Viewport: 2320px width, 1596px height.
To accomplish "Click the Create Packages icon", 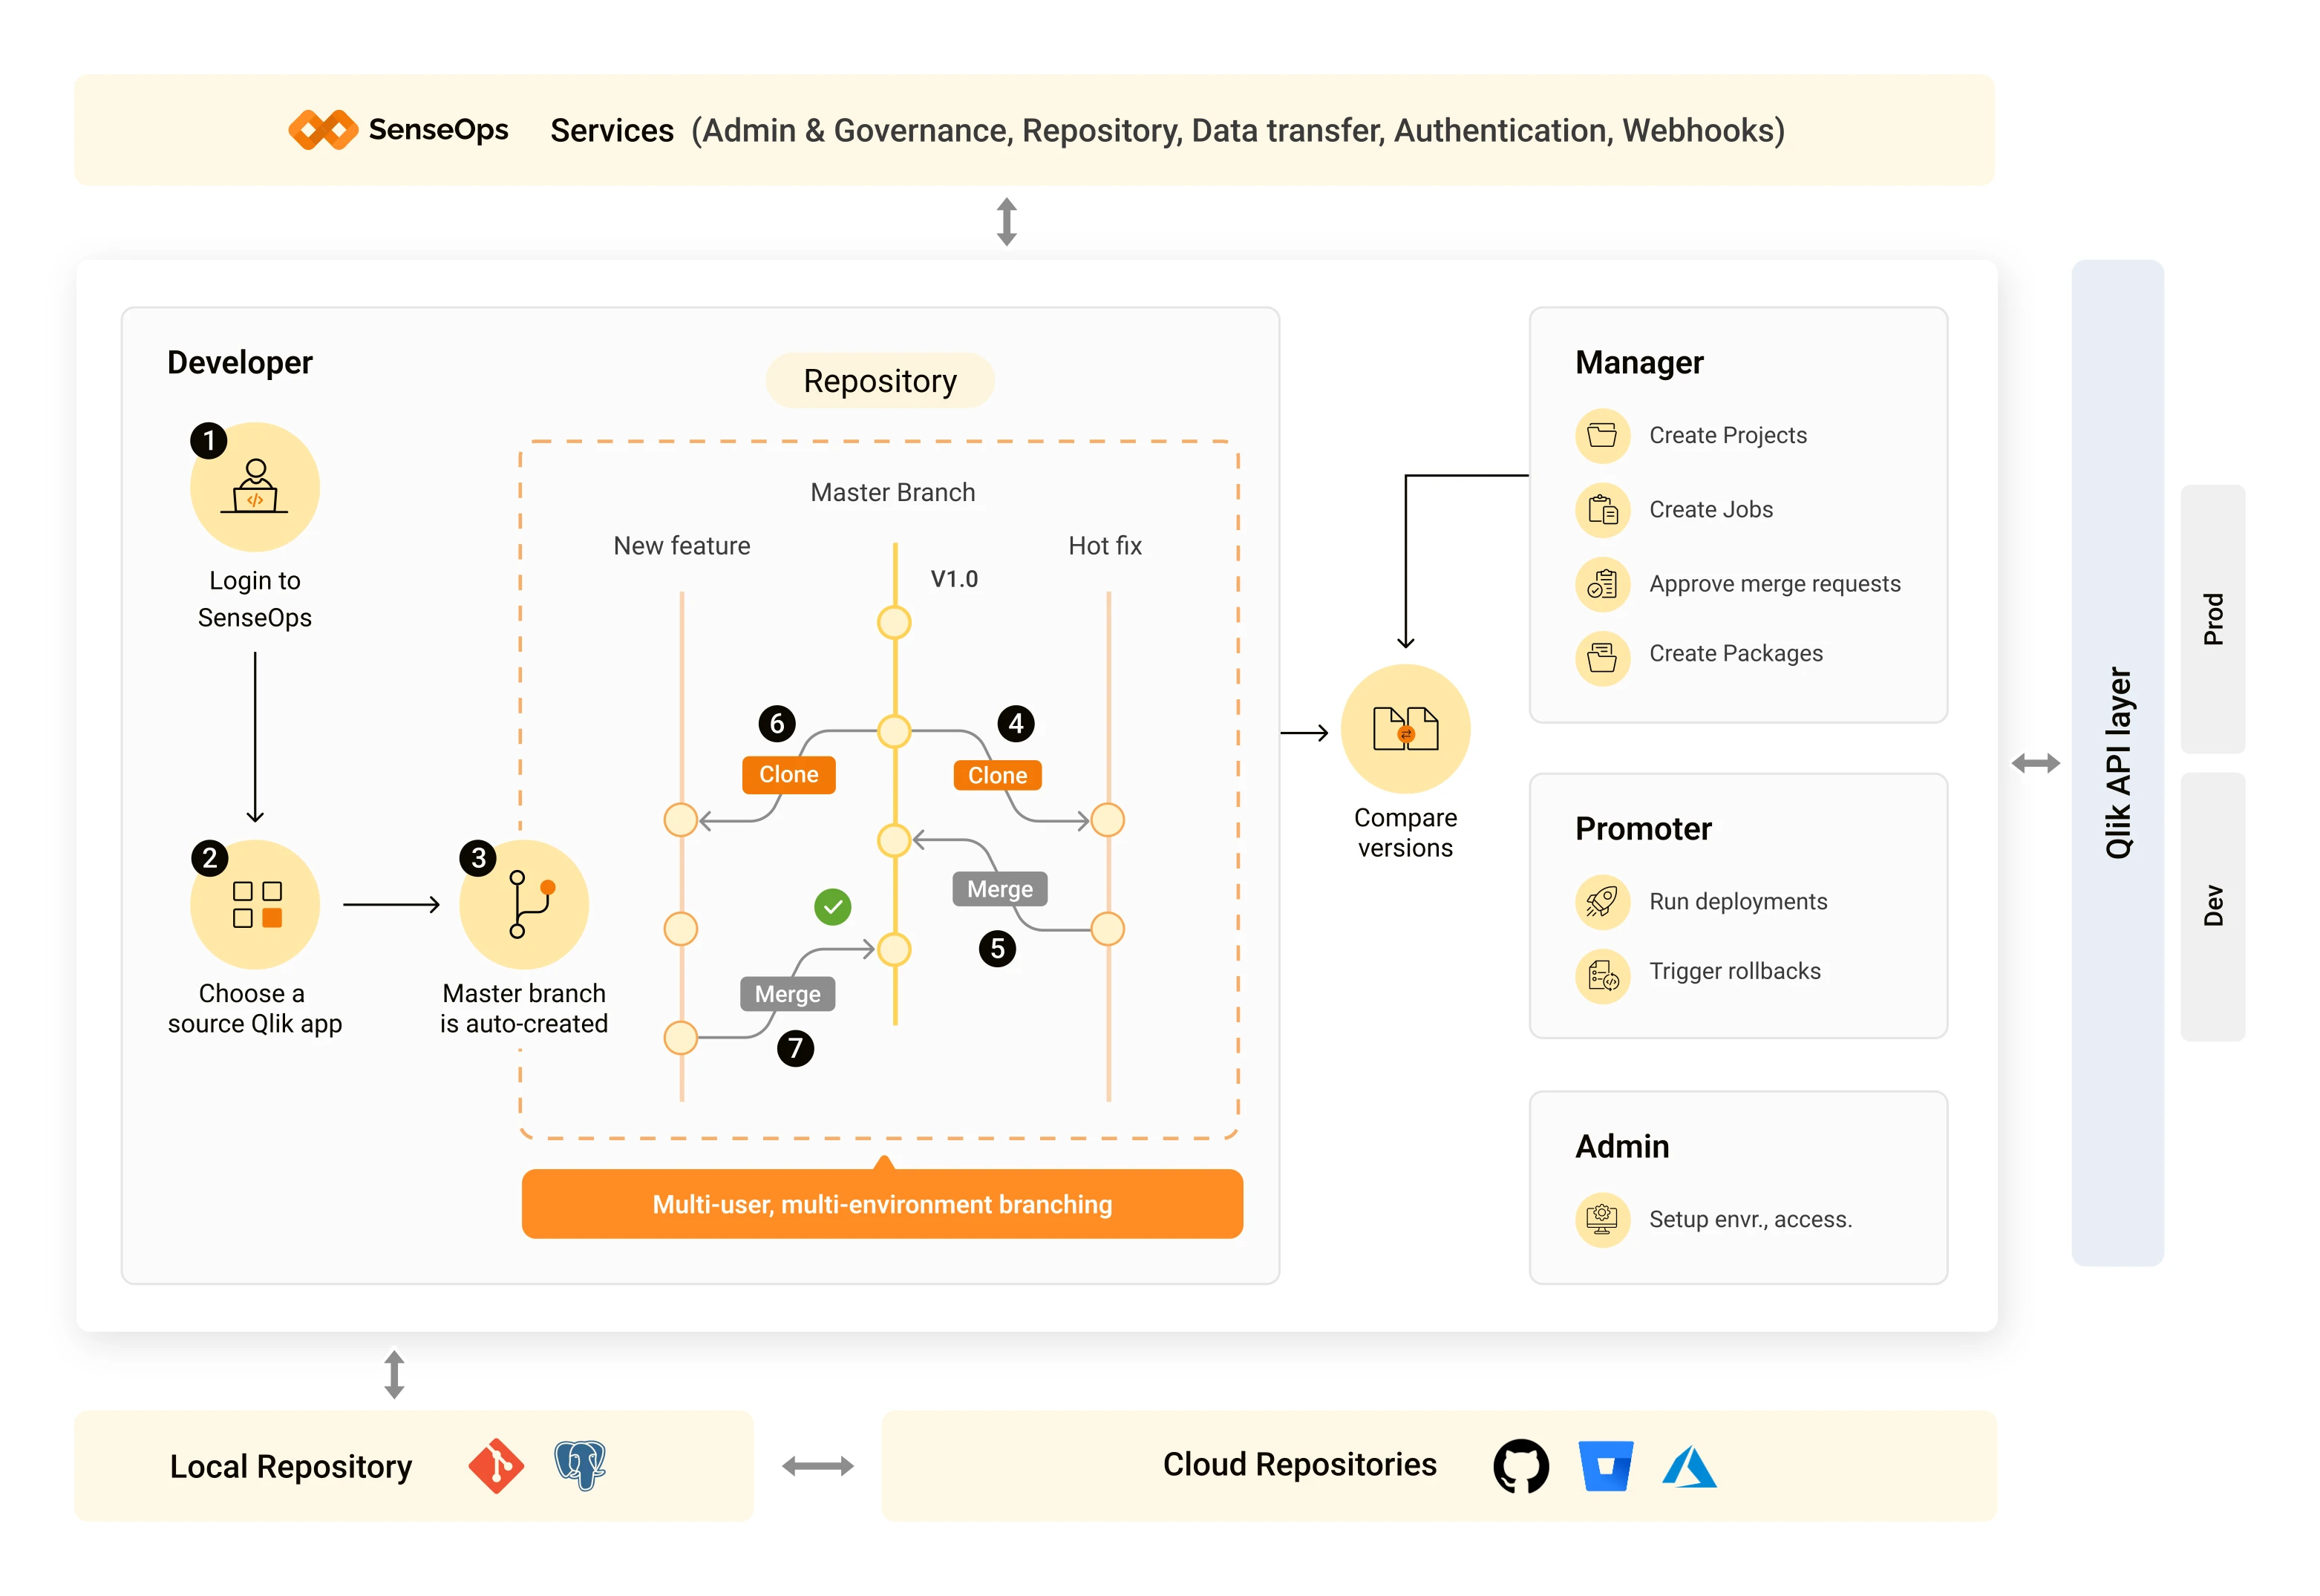I will (1602, 658).
